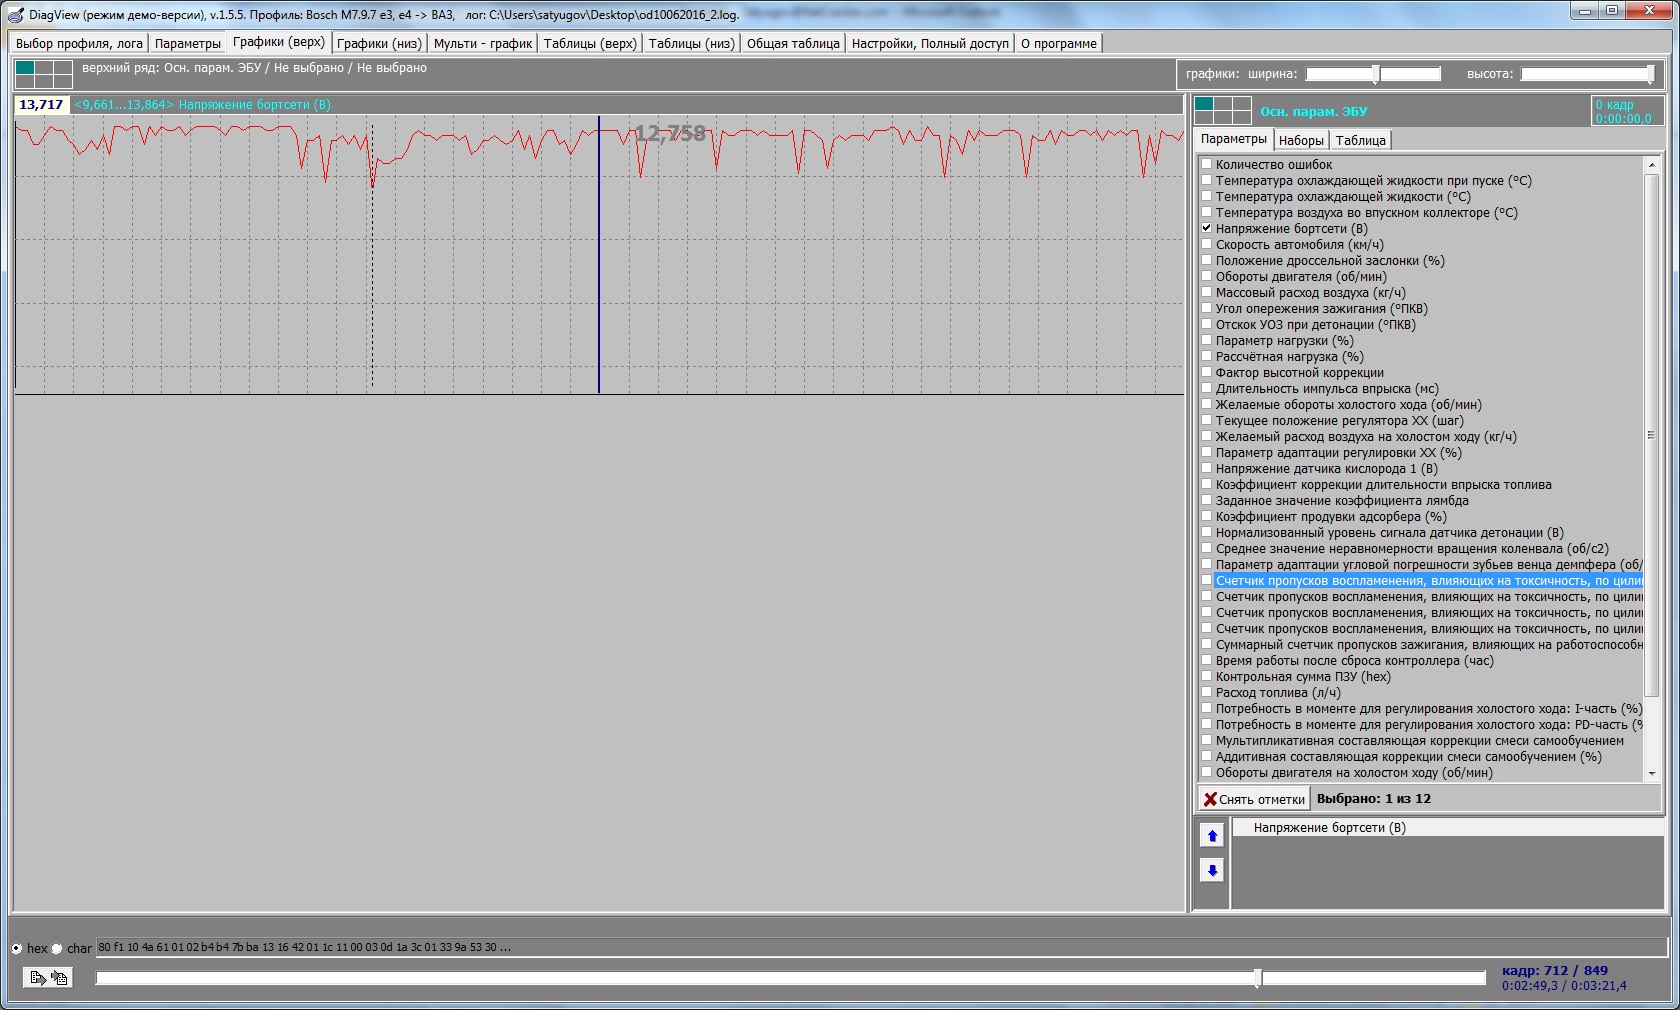Enable Расход топлива (л/ч) checkbox

(x=1207, y=692)
